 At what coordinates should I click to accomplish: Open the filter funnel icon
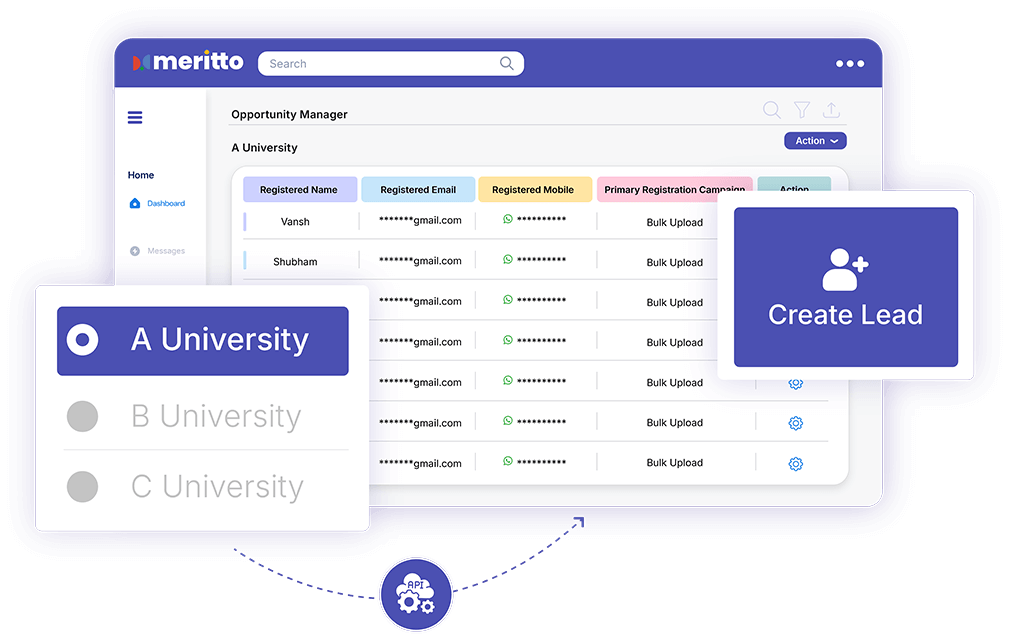pos(802,110)
